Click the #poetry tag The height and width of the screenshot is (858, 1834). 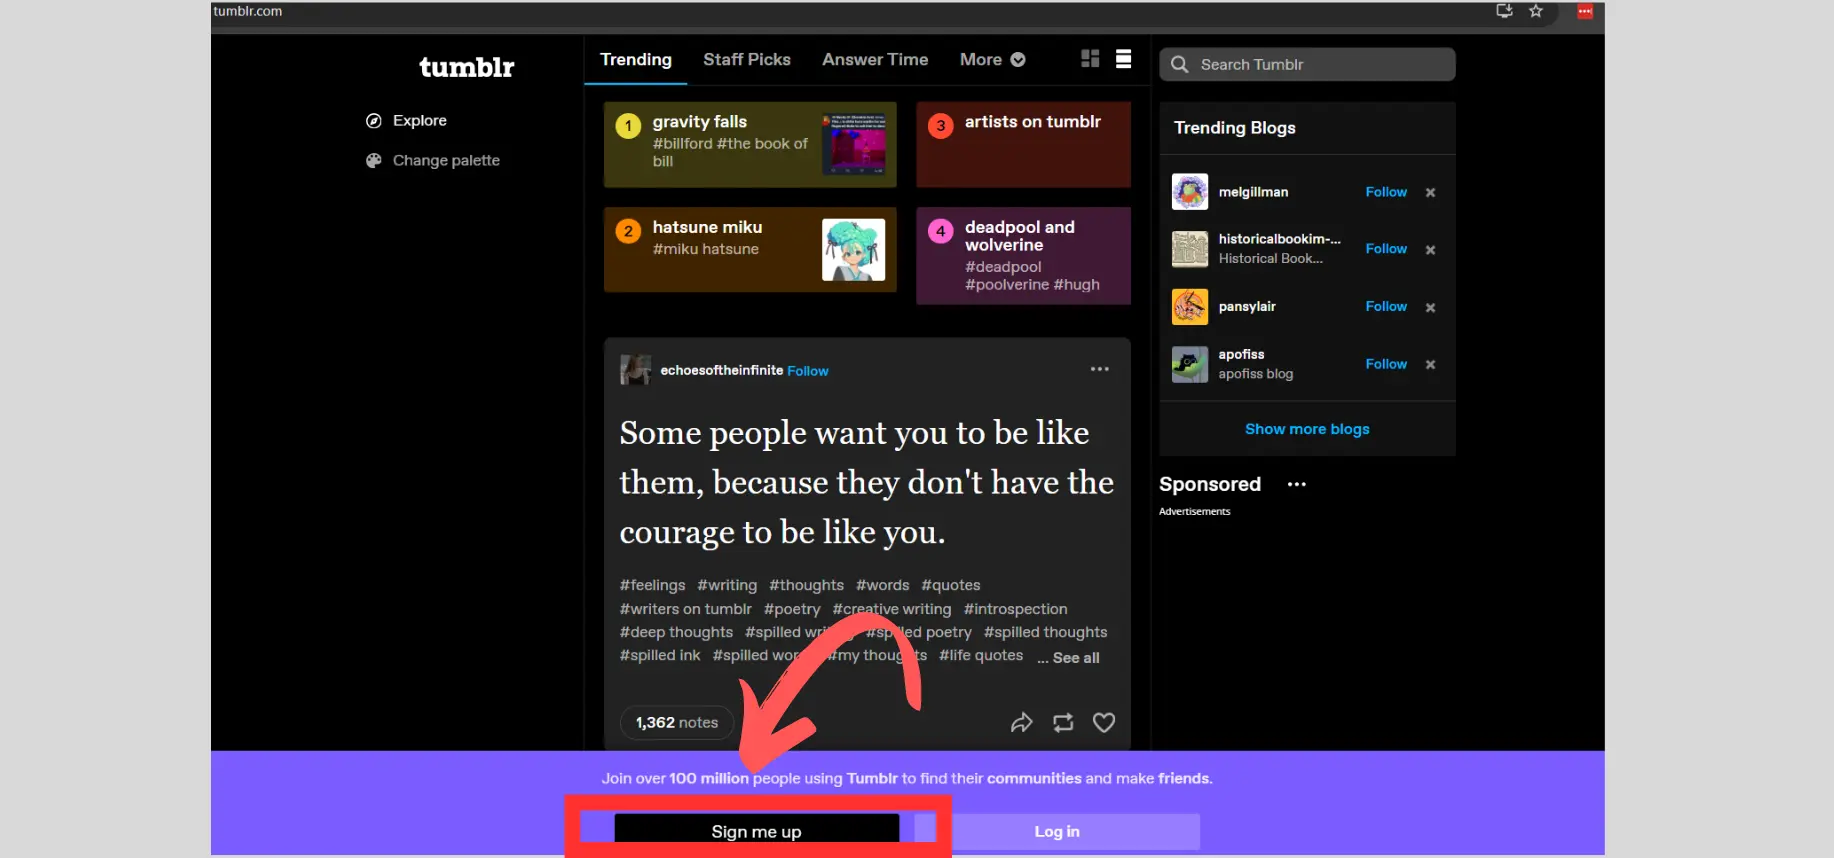[792, 609]
